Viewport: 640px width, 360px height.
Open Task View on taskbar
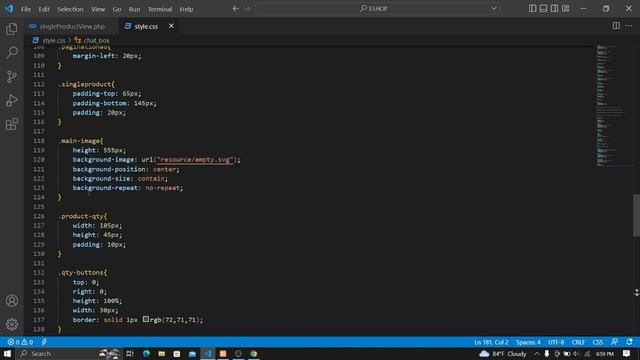coord(129,353)
